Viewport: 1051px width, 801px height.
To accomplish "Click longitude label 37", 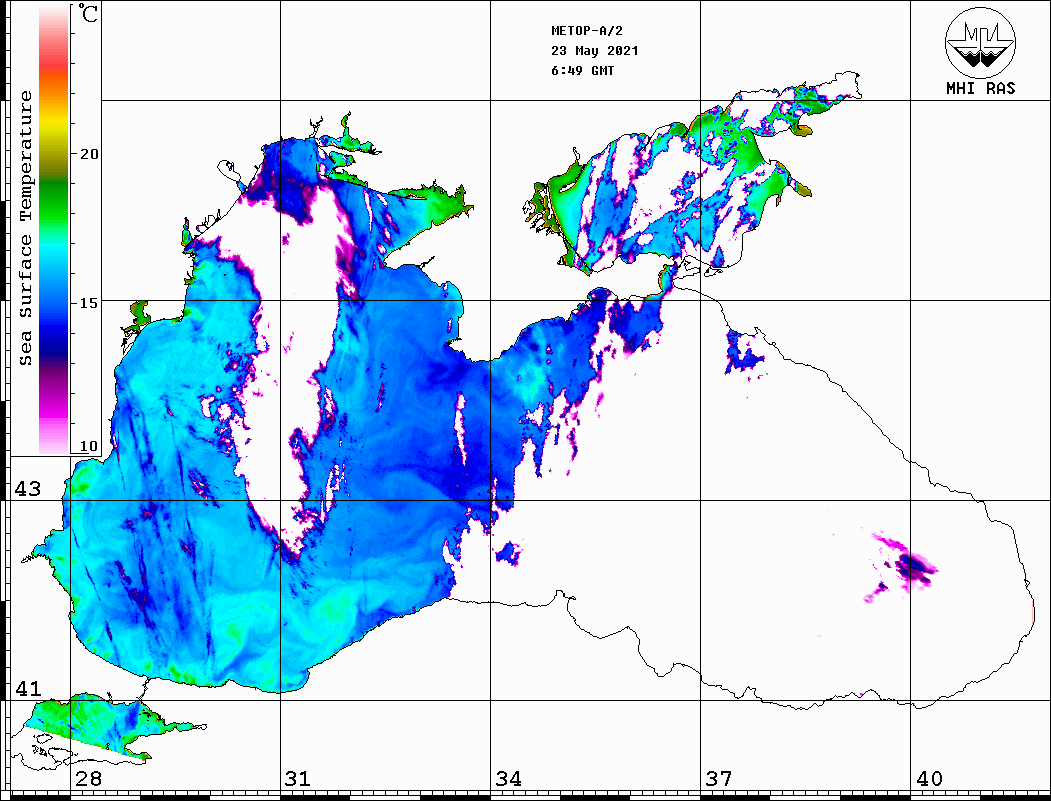I will click(719, 779).
